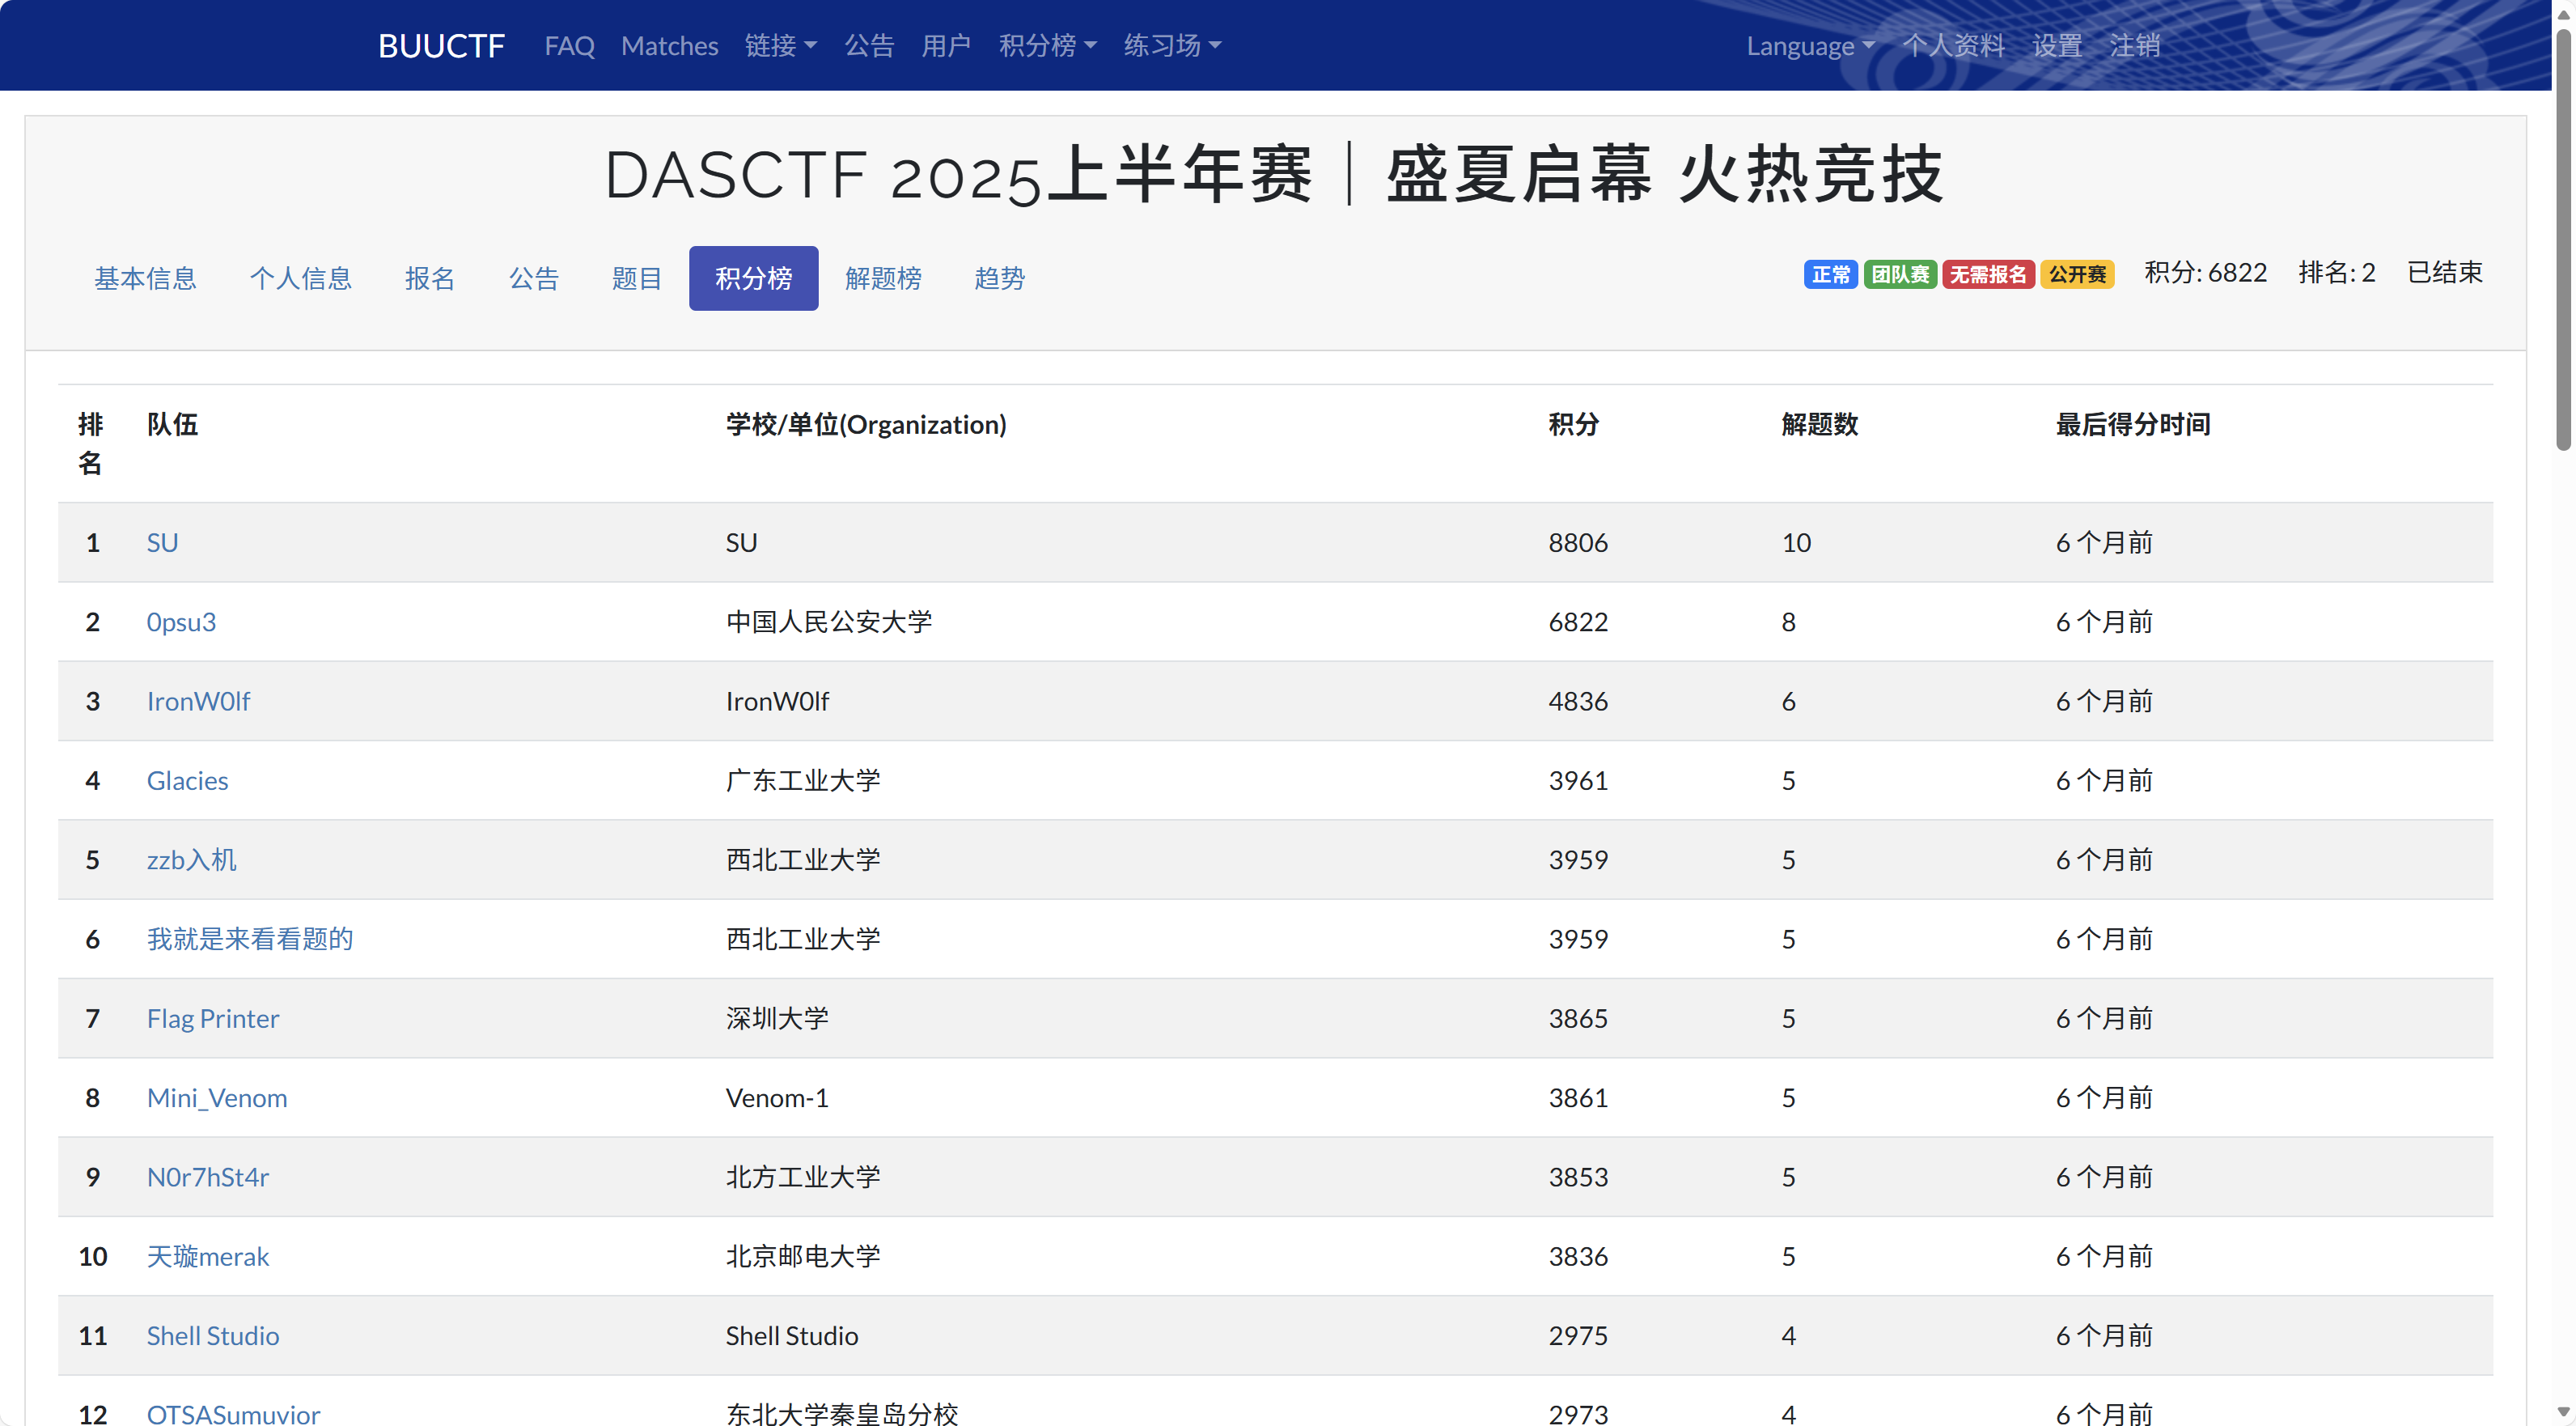Open team Flag Printer link

click(x=212, y=1018)
